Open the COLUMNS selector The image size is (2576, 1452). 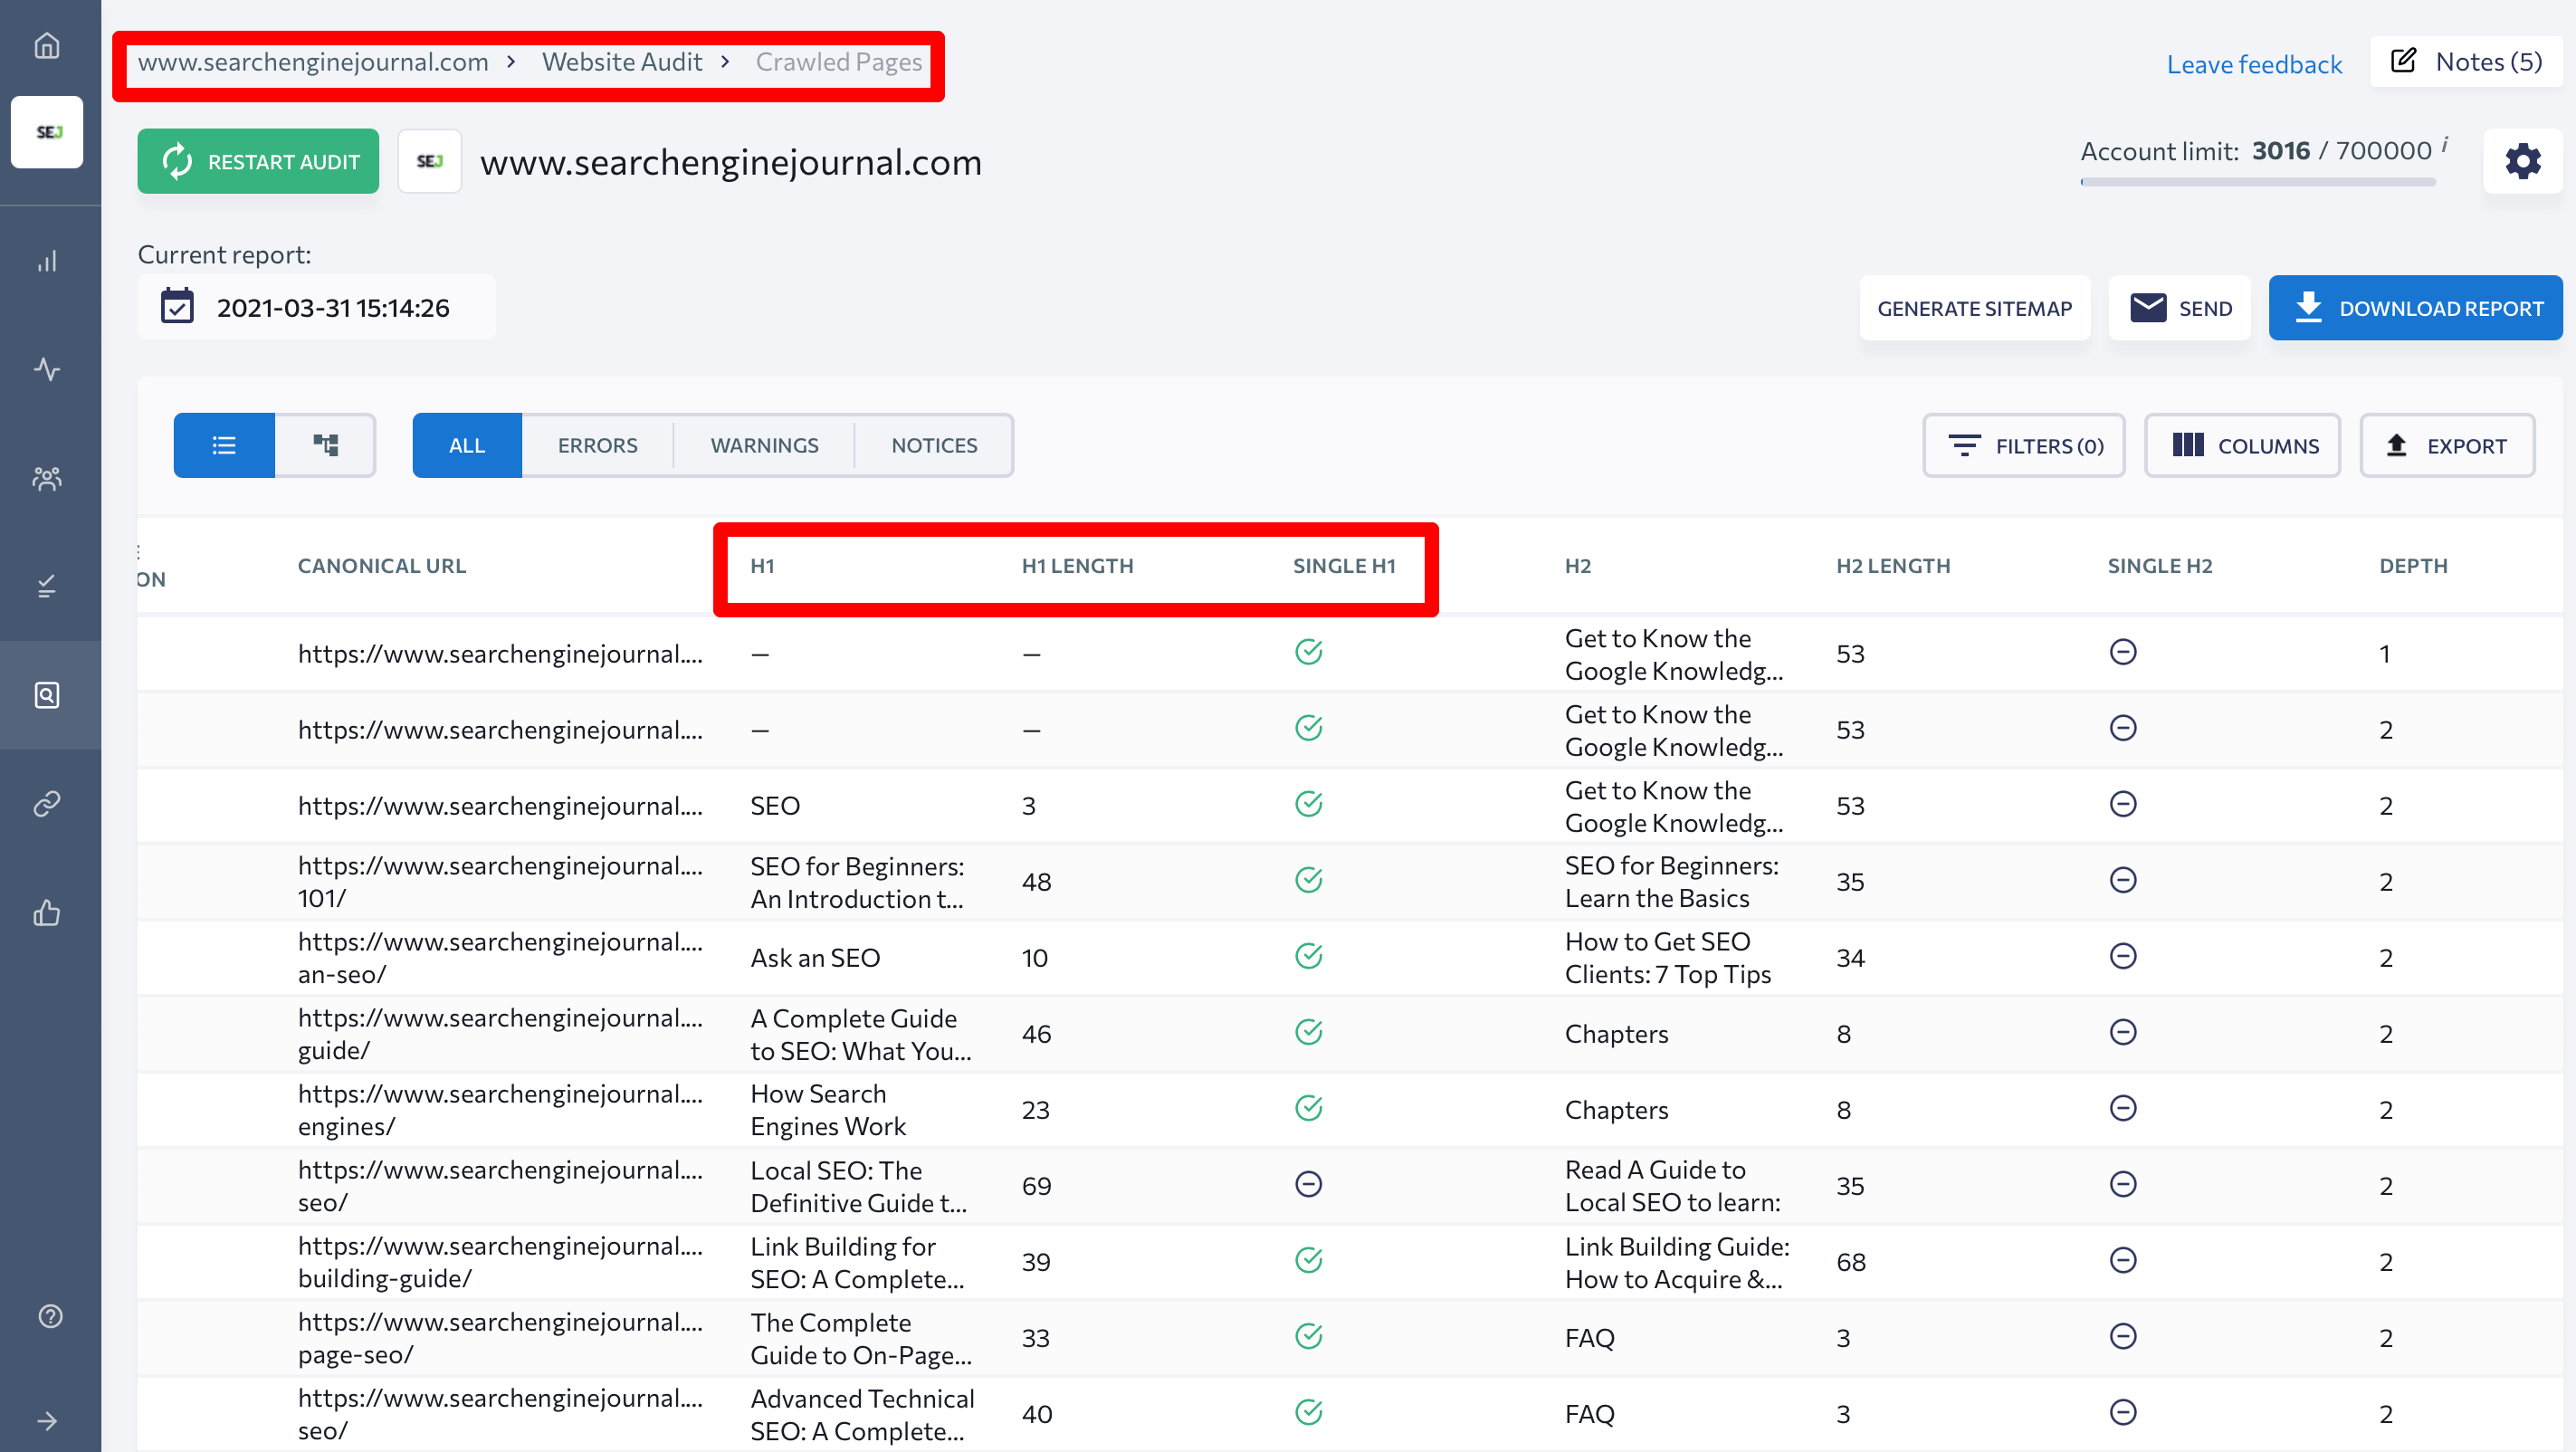point(2243,446)
